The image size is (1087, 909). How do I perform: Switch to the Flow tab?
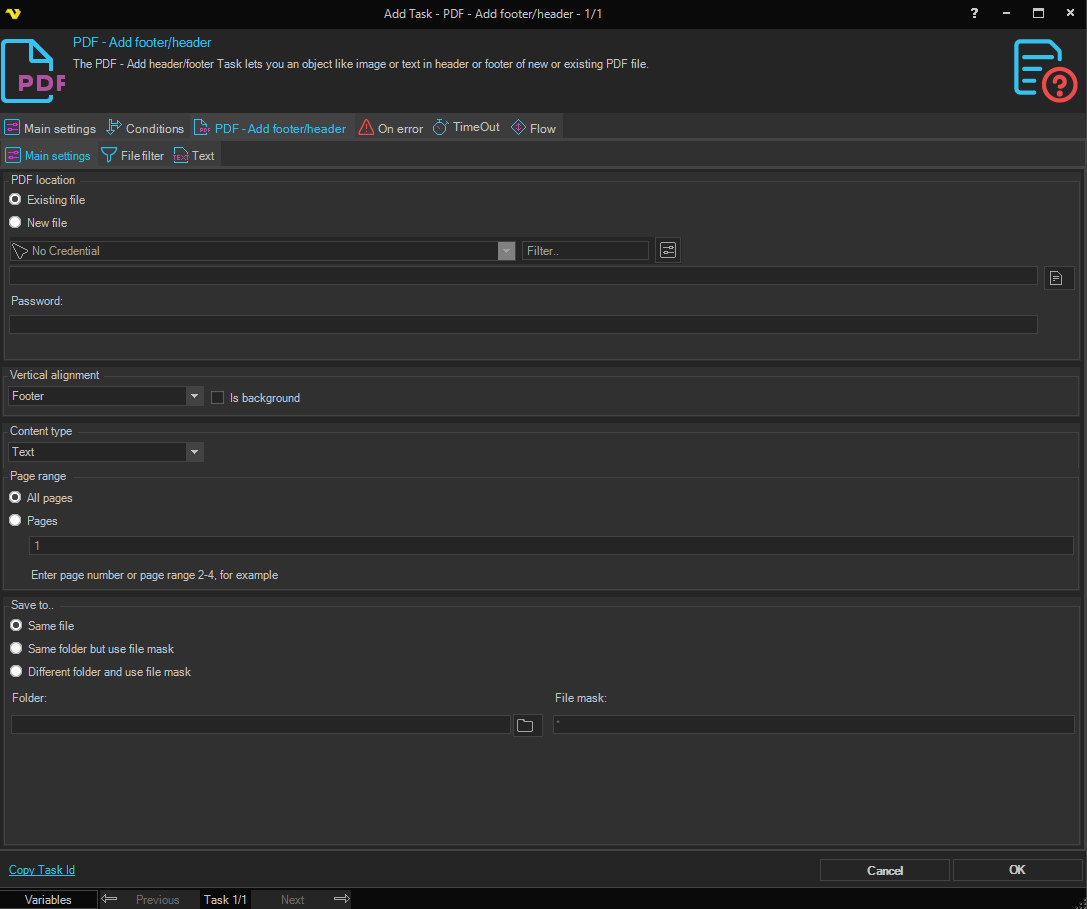[x=533, y=128]
